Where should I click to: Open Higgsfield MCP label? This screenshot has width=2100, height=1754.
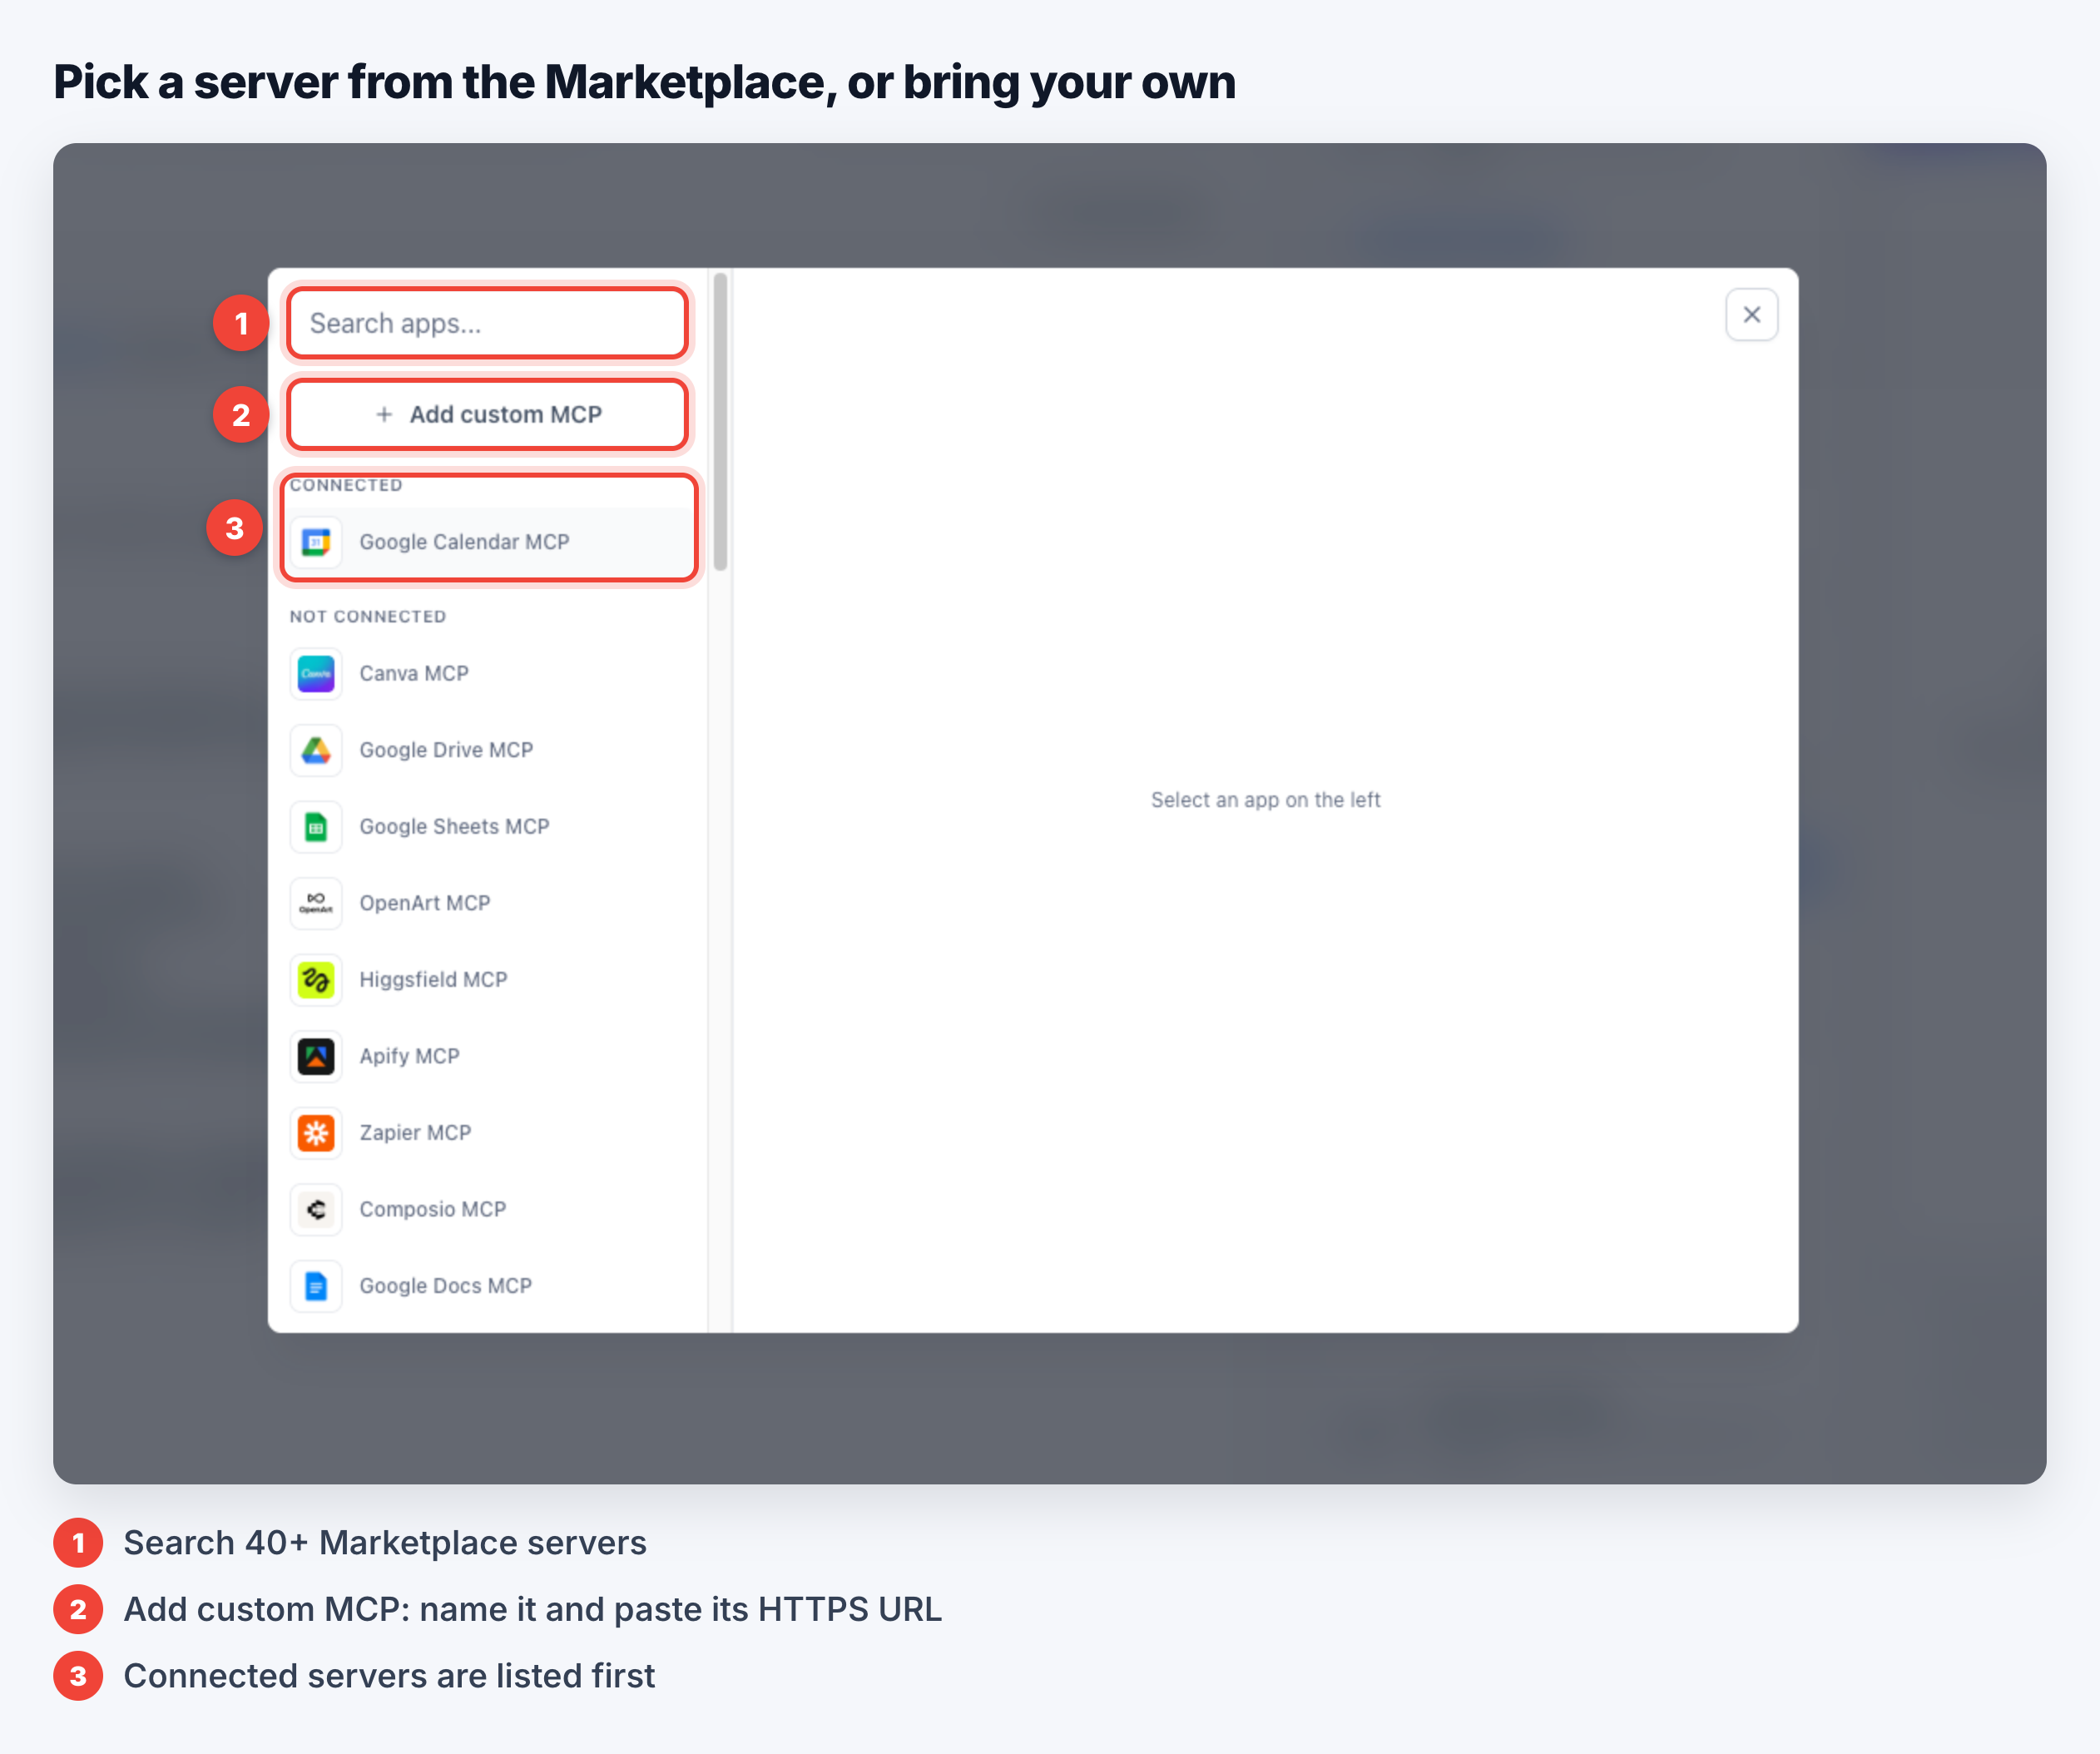pyautogui.click(x=433, y=980)
